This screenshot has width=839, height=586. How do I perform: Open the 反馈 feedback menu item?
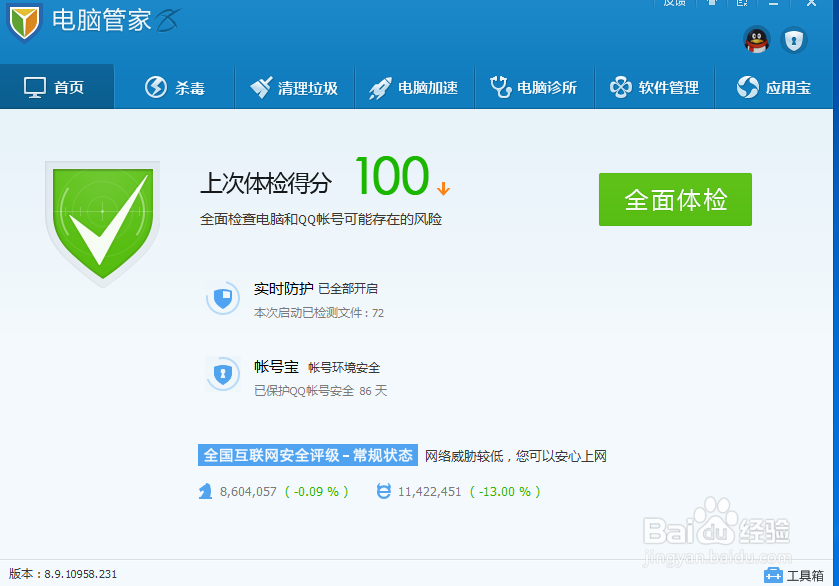click(x=674, y=3)
